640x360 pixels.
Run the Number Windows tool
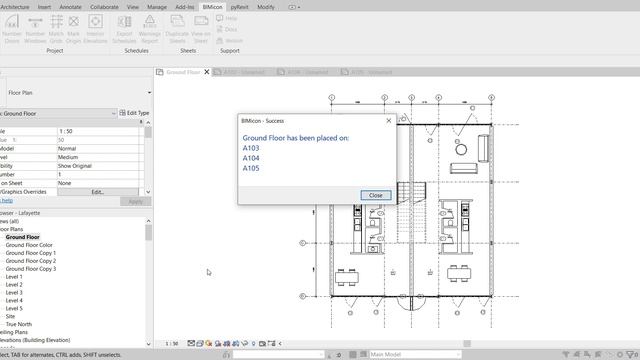(x=35, y=29)
